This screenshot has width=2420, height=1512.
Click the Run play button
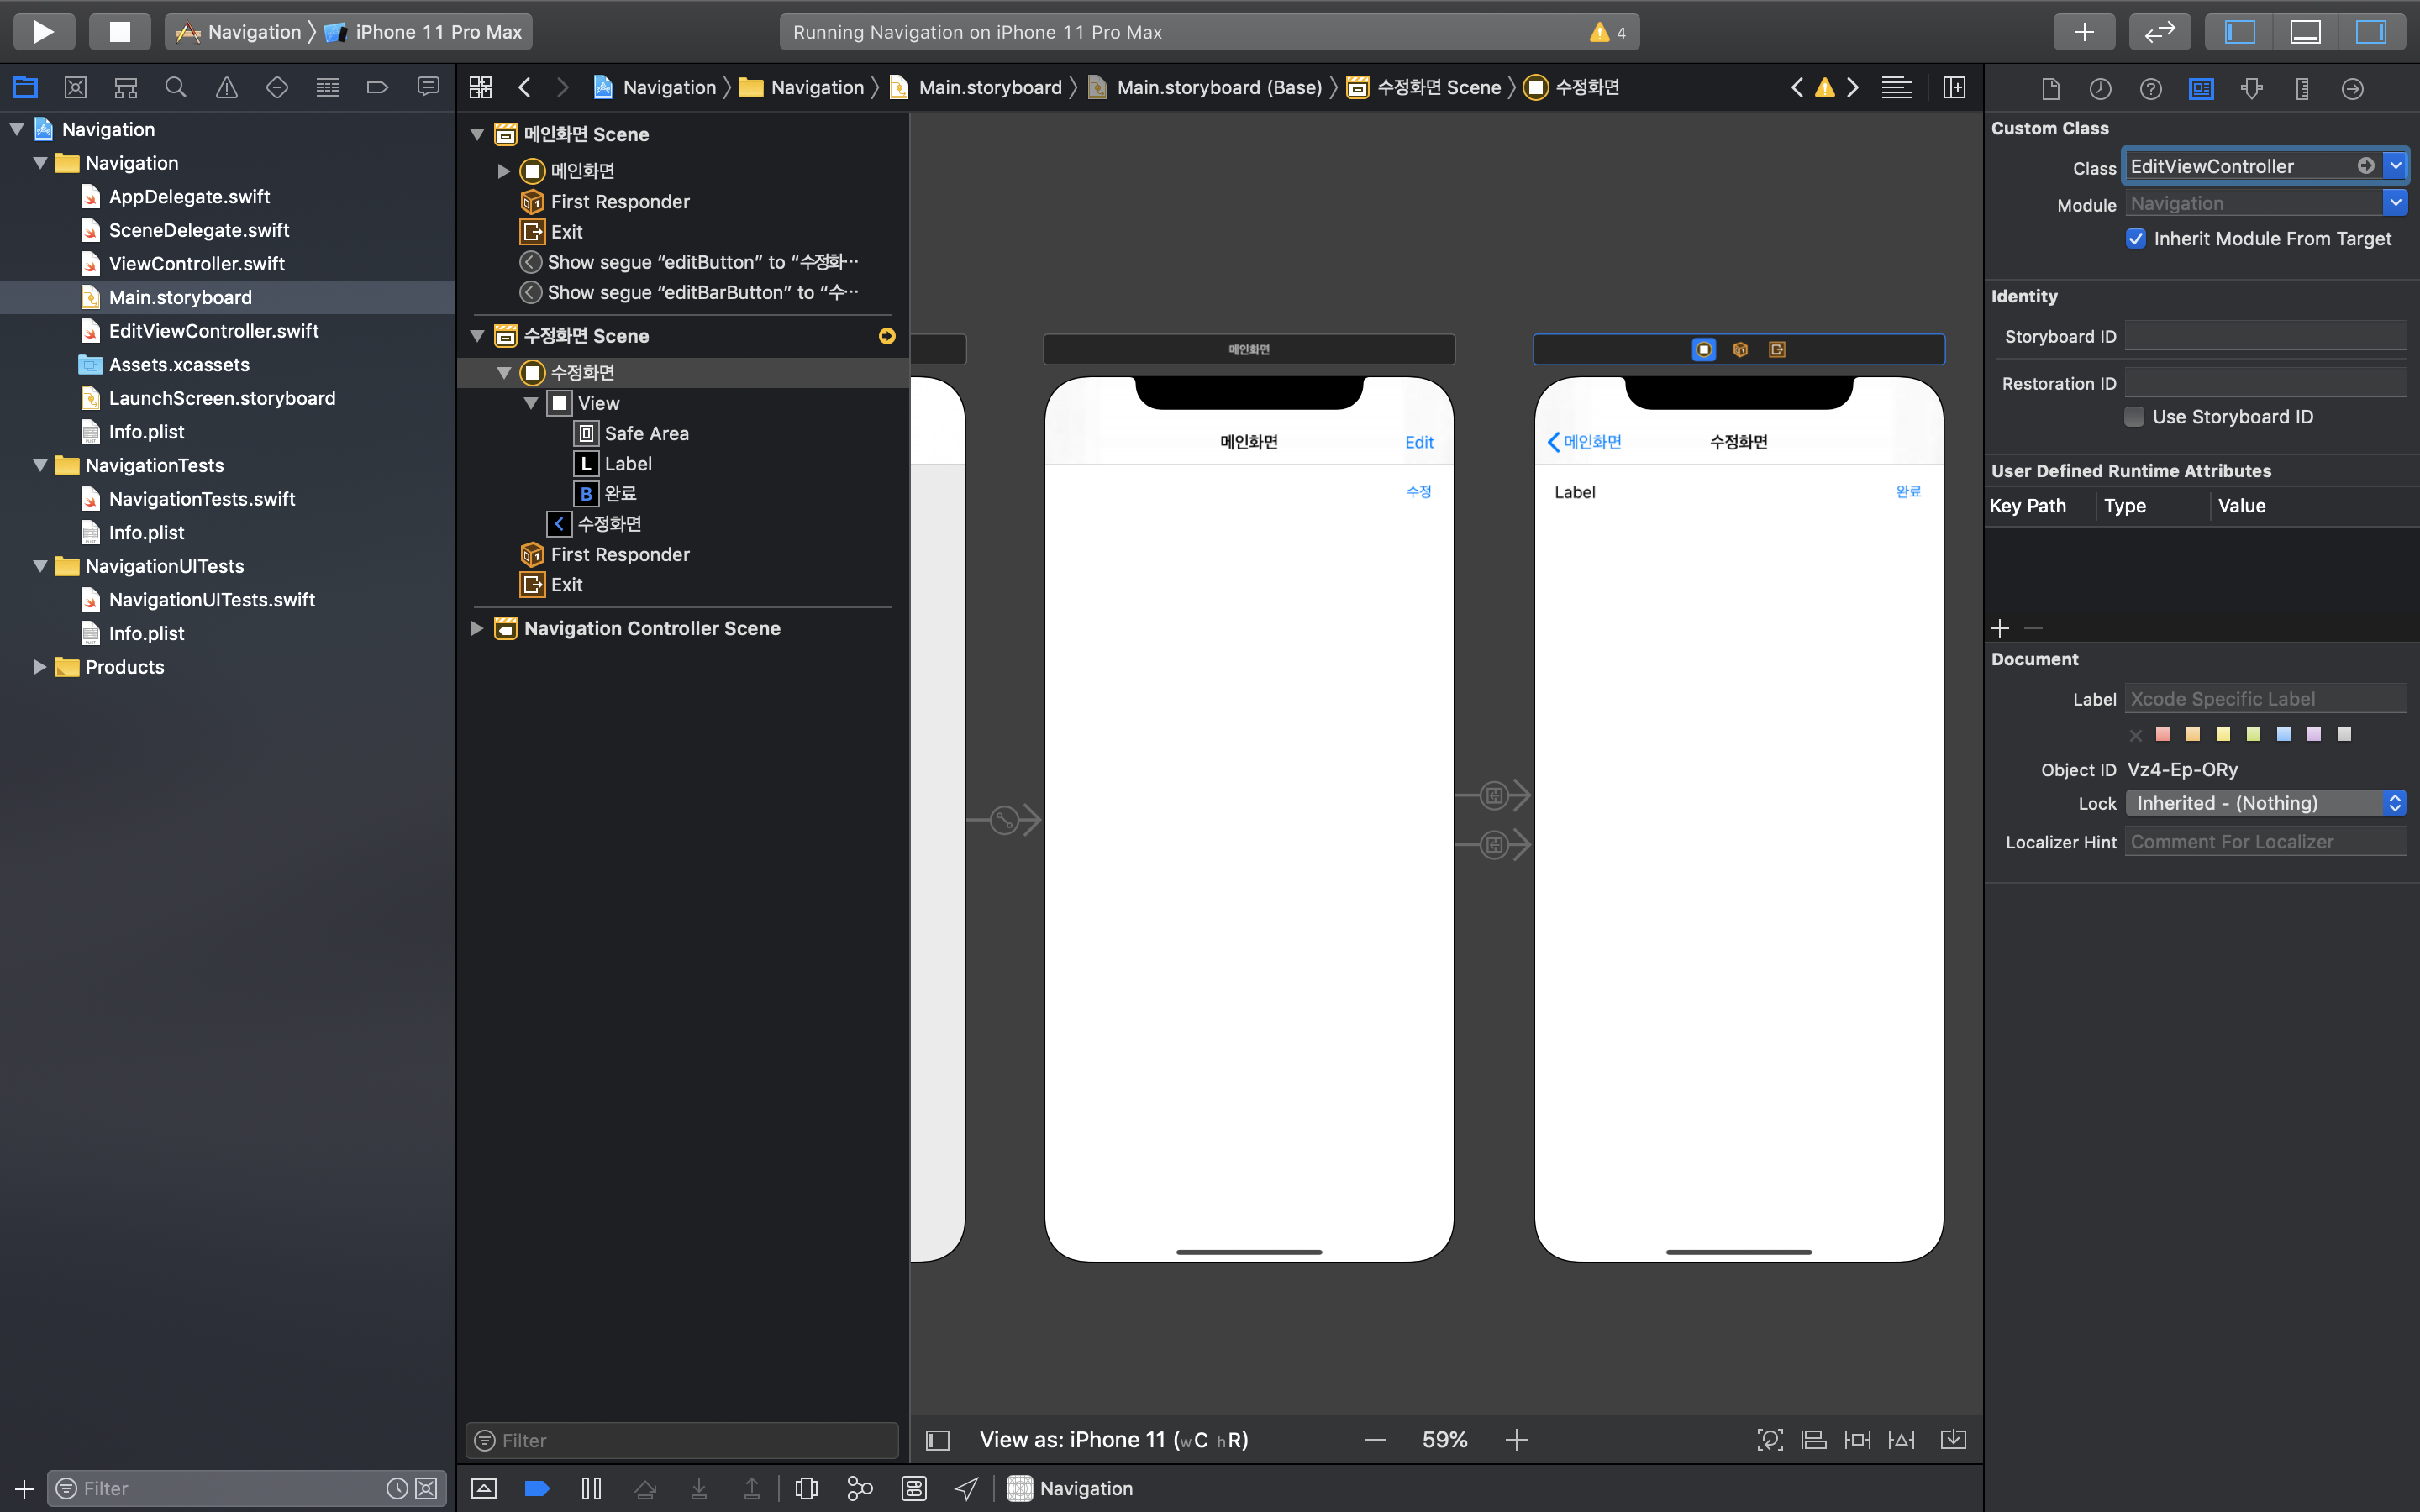click(43, 32)
